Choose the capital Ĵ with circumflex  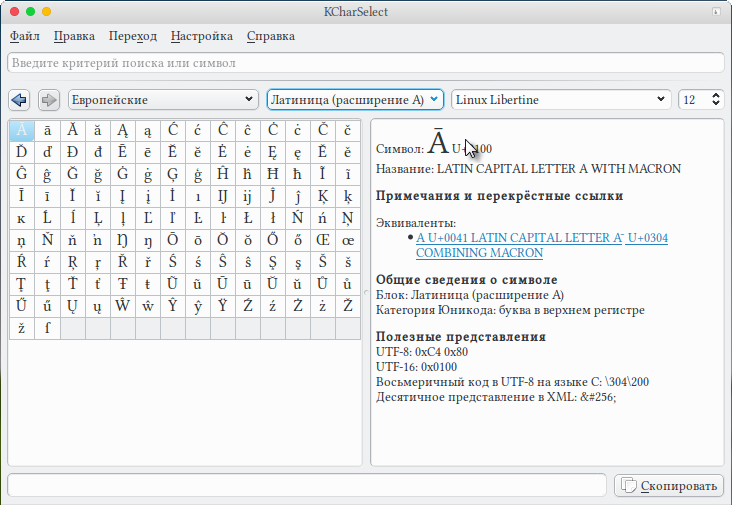click(273, 196)
